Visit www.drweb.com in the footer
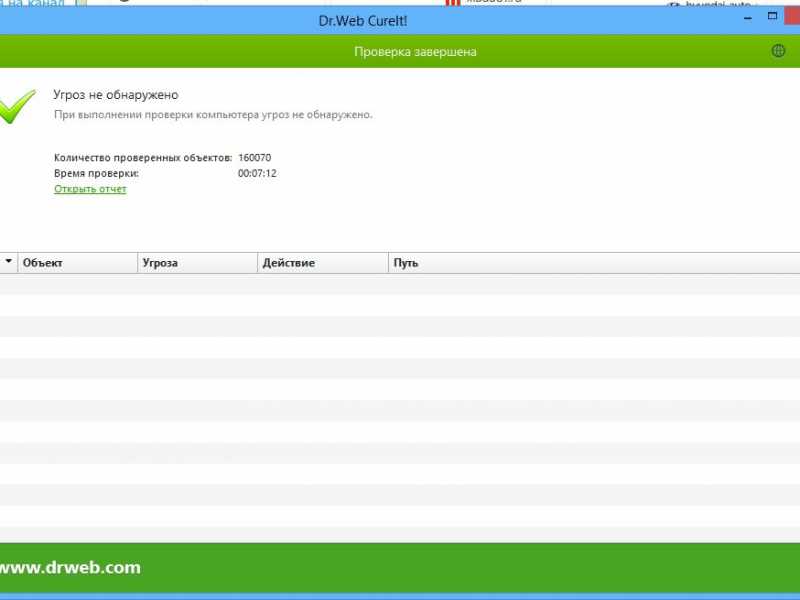This screenshot has width=800, height=600. (x=69, y=568)
